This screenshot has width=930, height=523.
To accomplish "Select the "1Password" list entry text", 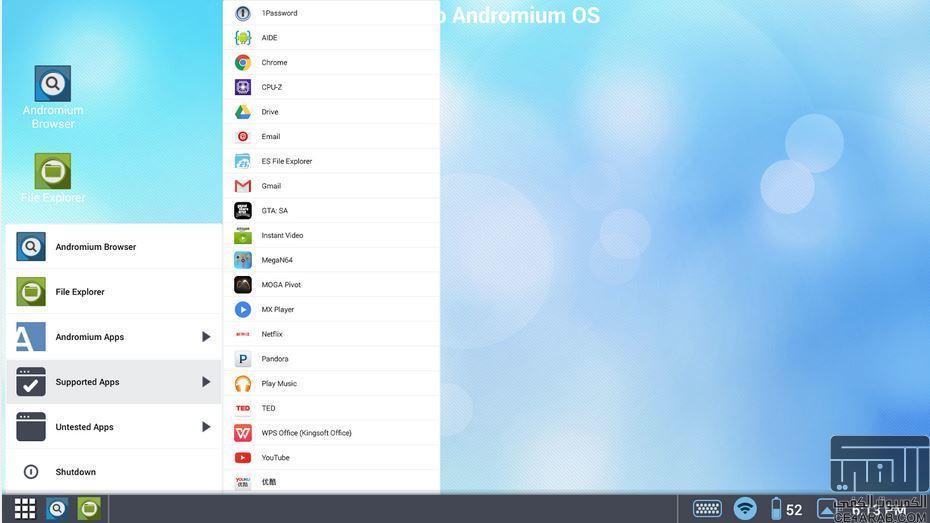I will click(279, 13).
